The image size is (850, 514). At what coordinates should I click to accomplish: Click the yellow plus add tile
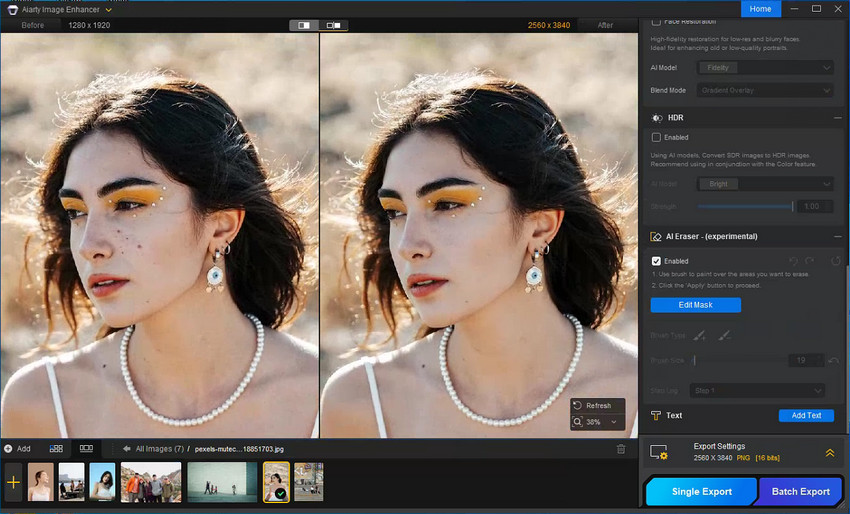(14, 482)
